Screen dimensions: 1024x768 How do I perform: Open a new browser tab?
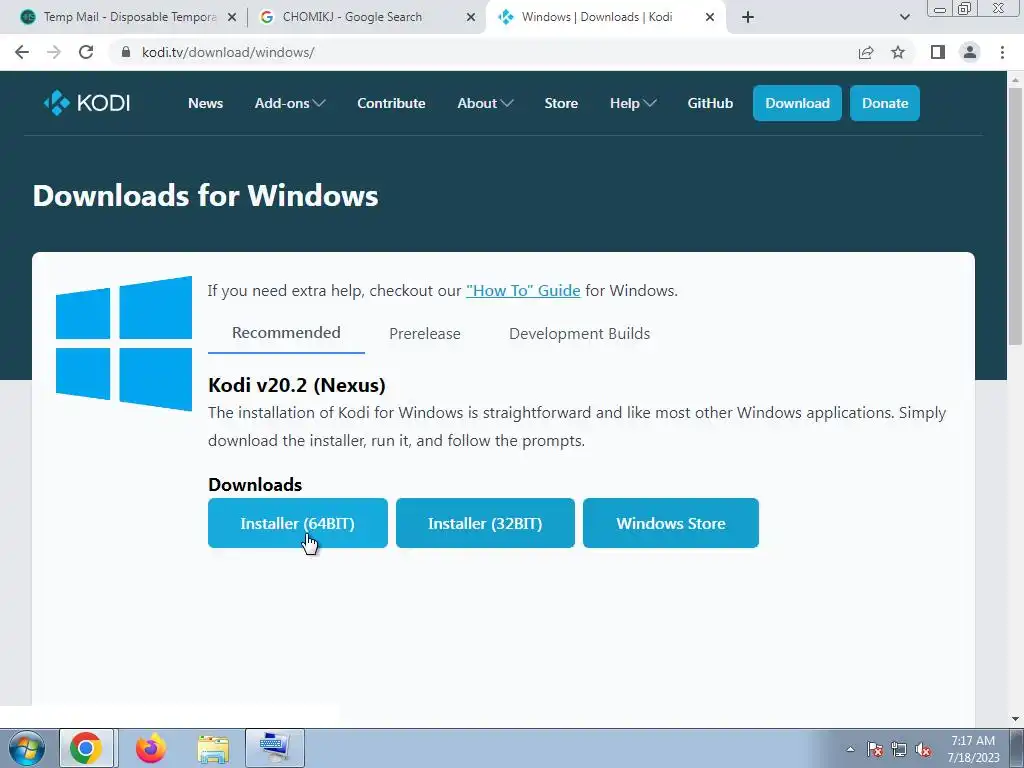[x=748, y=17]
